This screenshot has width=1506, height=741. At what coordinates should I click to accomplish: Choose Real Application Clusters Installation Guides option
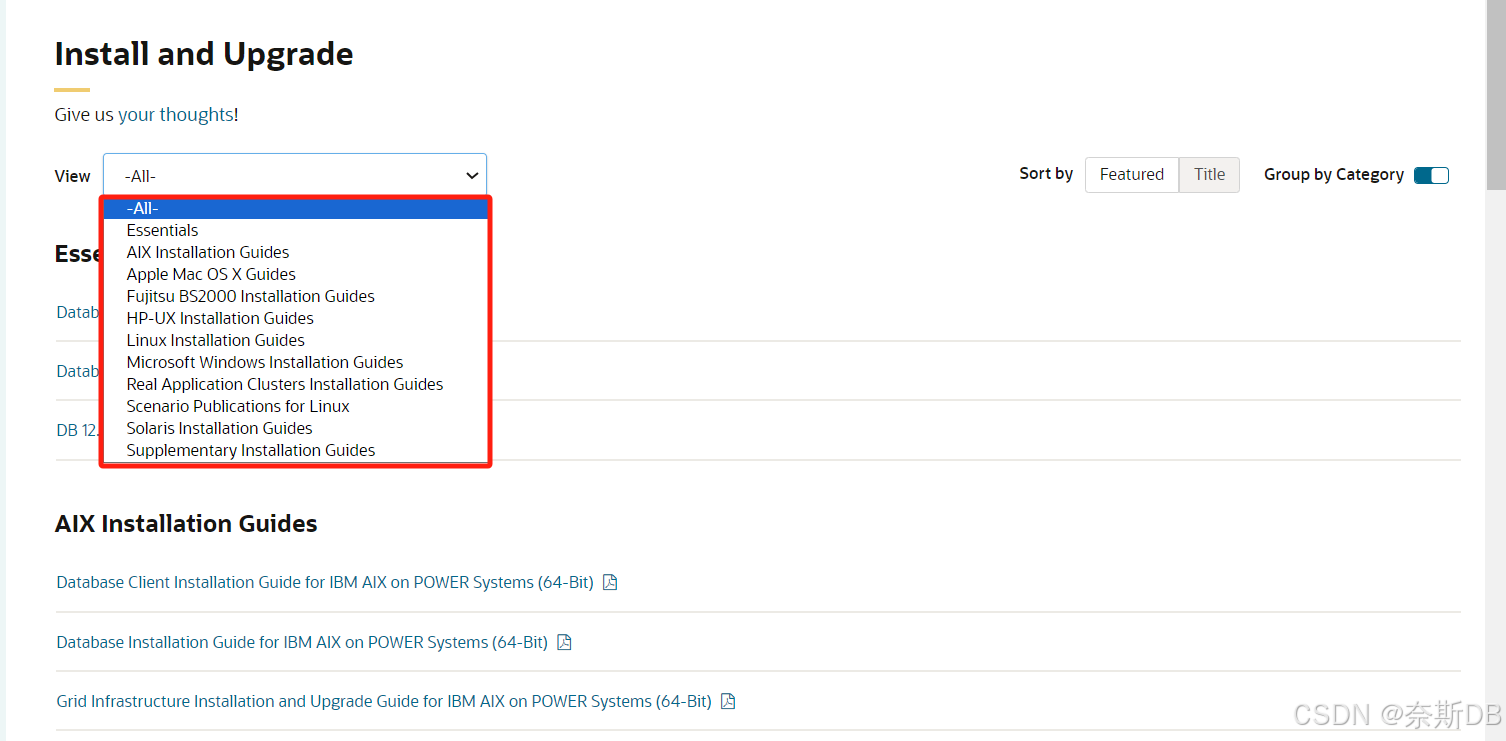click(x=296, y=384)
